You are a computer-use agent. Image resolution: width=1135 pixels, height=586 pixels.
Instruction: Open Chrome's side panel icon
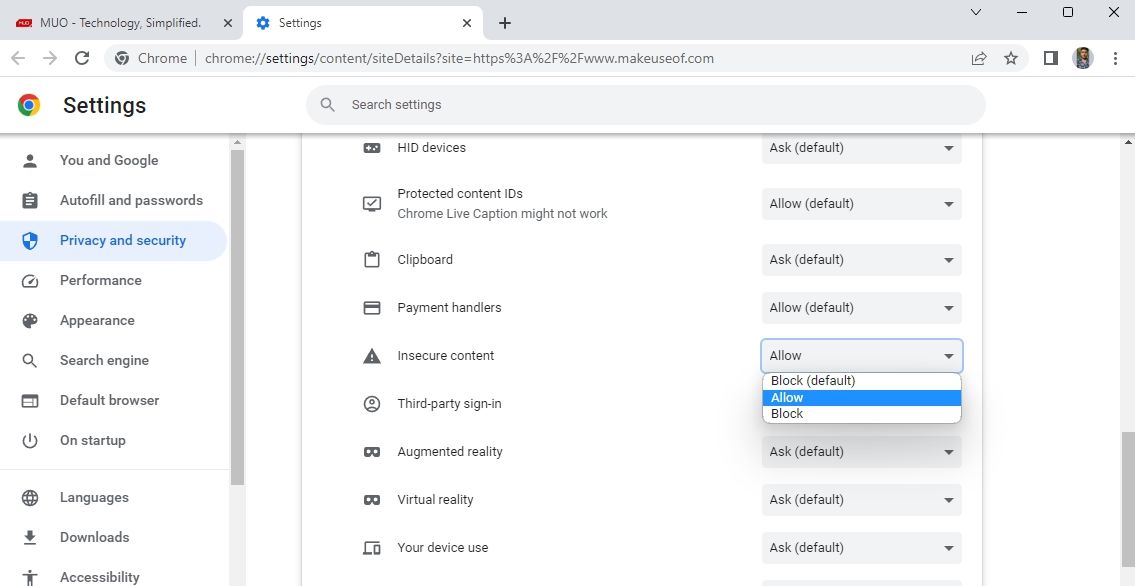tap(1050, 58)
